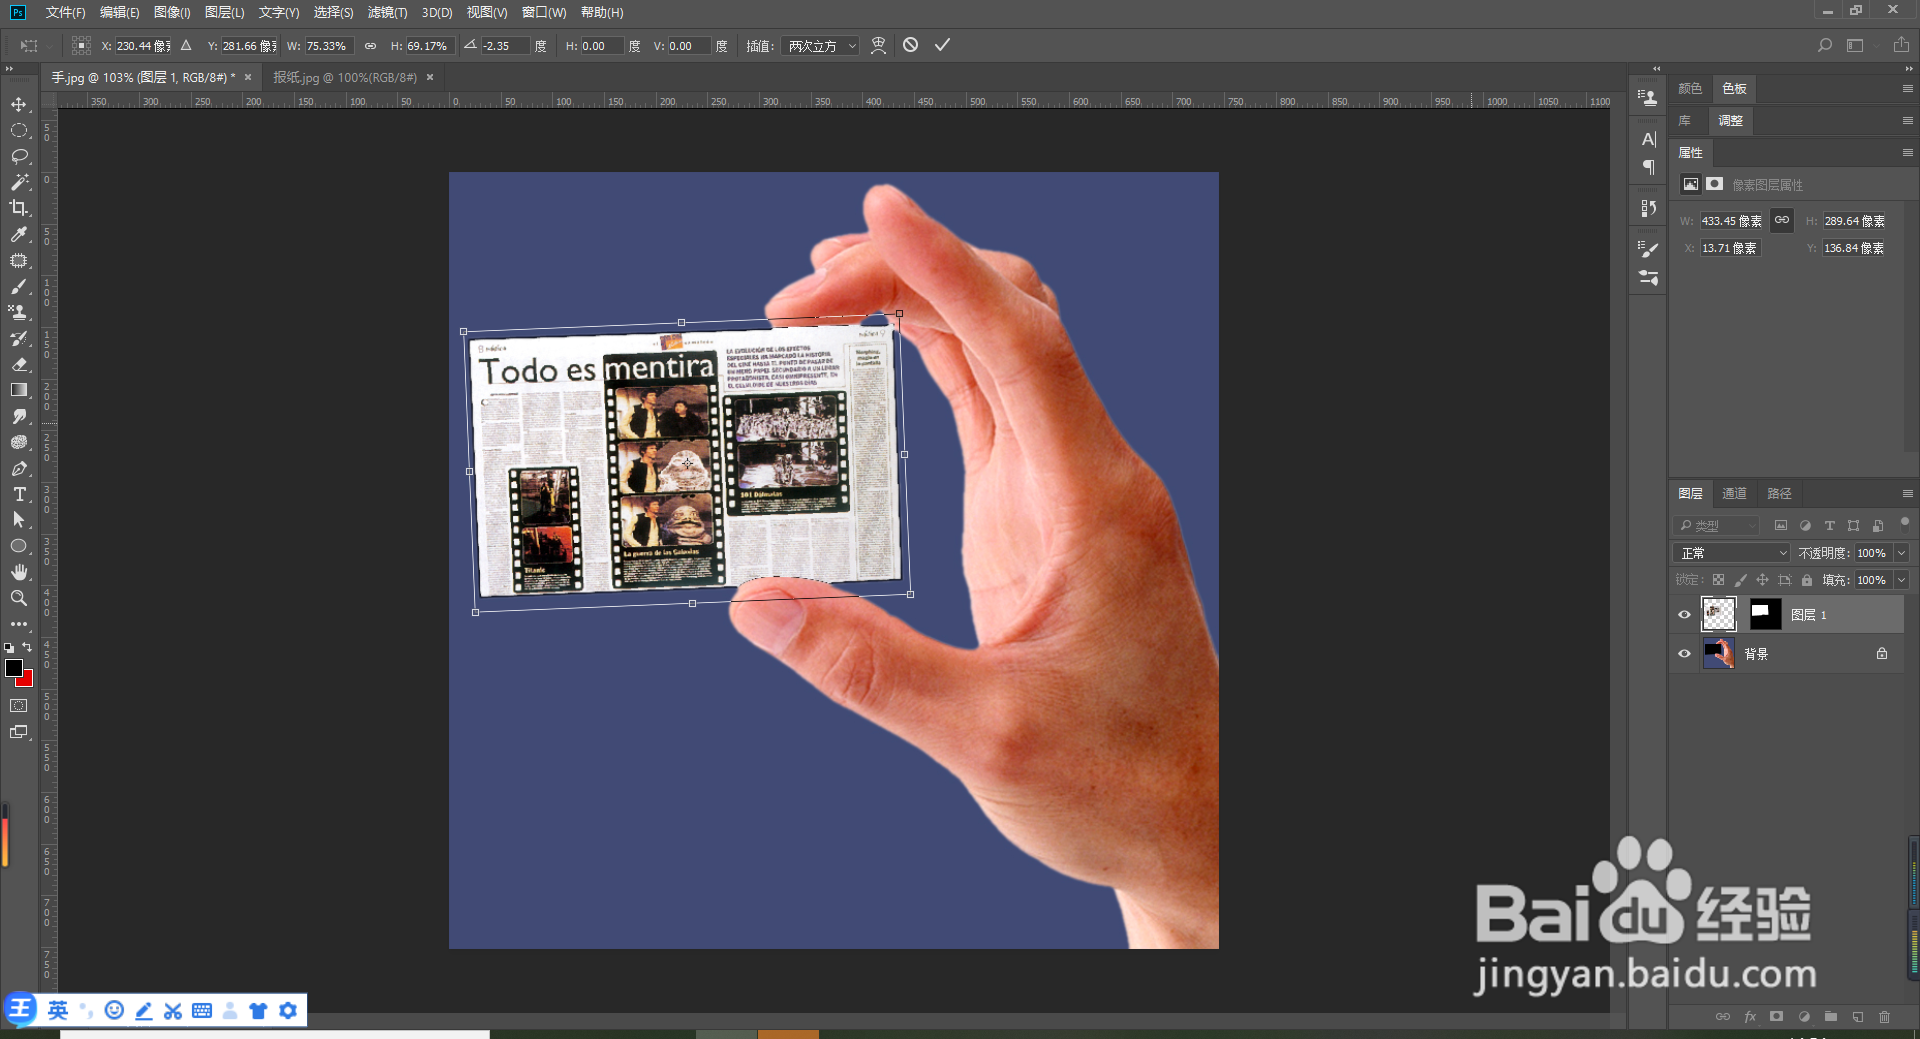Select the Pen tool

point(19,468)
